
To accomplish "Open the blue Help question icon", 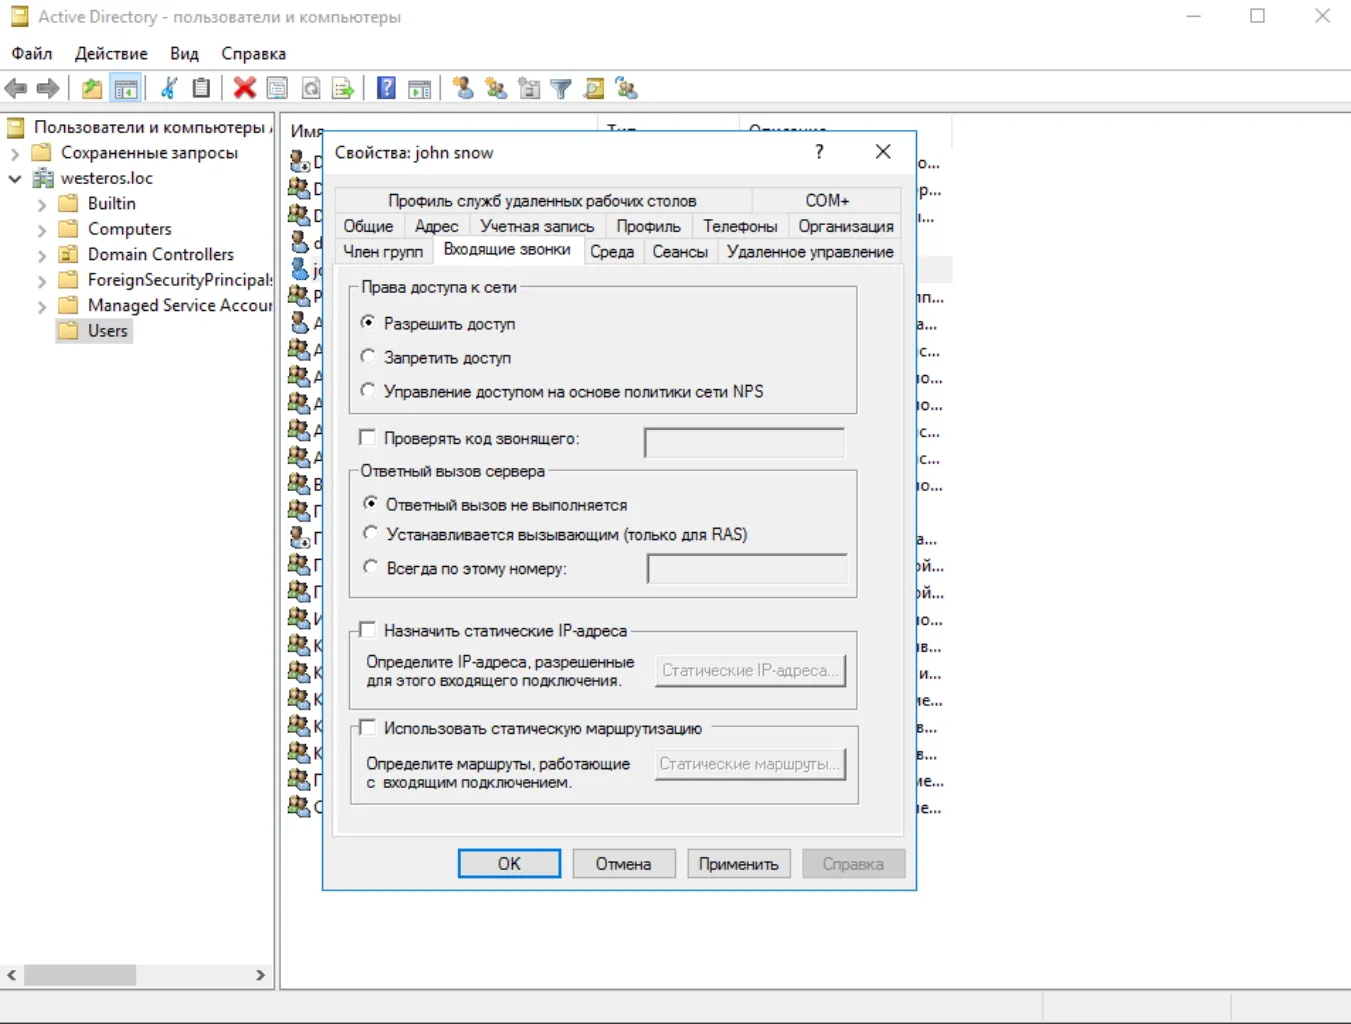I will point(386,89).
